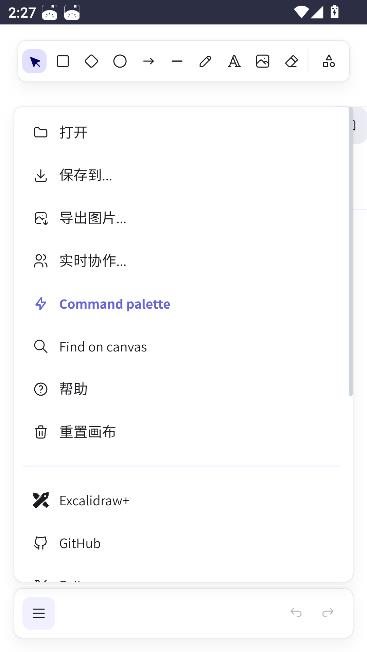
Task: Select the Ellipse tool
Action: pyautogui.click(x=120, y=62)
